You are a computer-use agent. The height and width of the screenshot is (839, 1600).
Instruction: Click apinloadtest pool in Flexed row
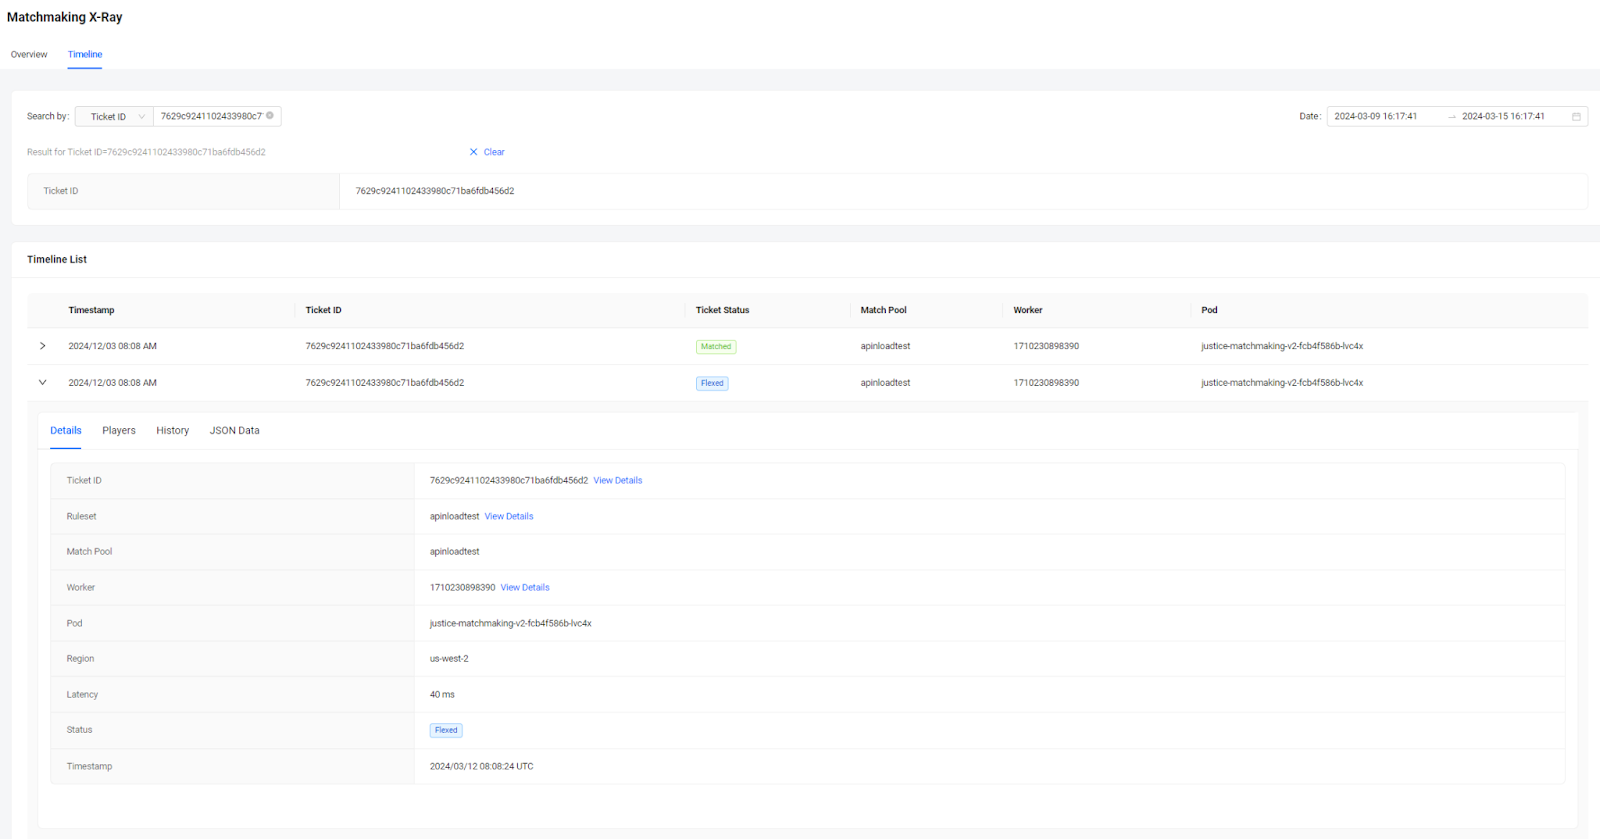[886, 383]
